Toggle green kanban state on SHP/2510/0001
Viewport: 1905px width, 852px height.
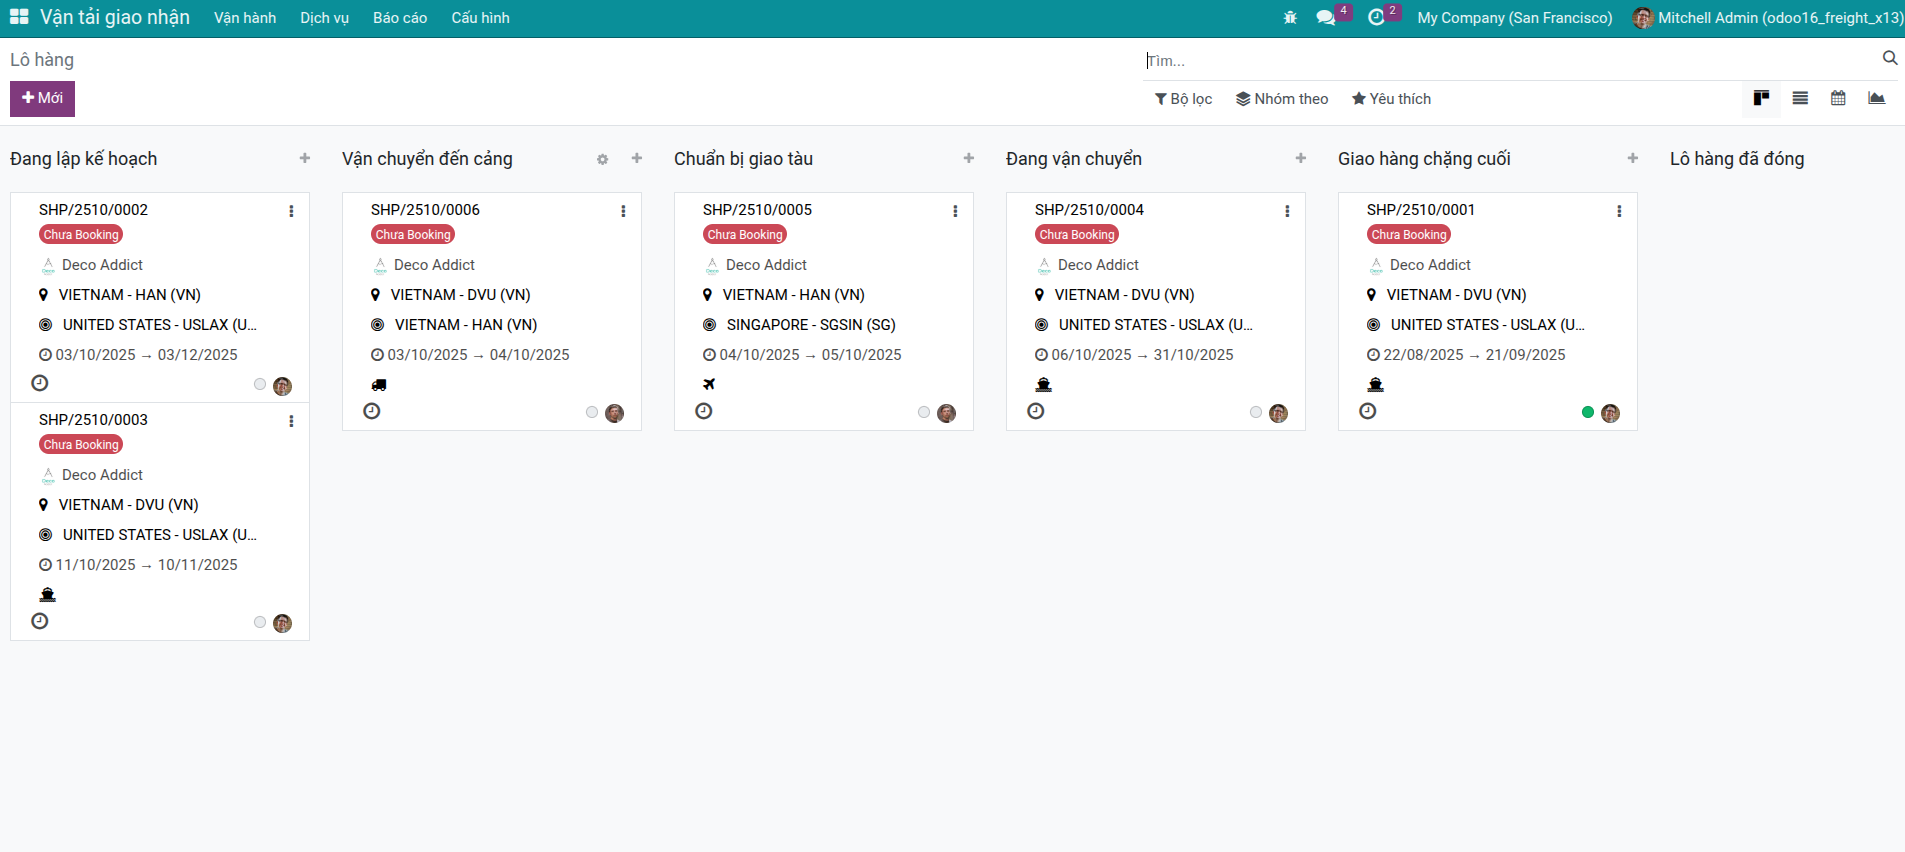(1588, 412)
